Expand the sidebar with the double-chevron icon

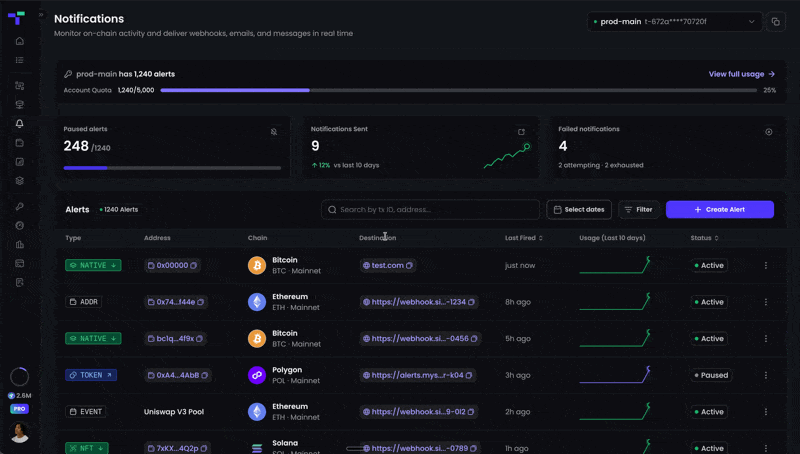click(41, 15)
